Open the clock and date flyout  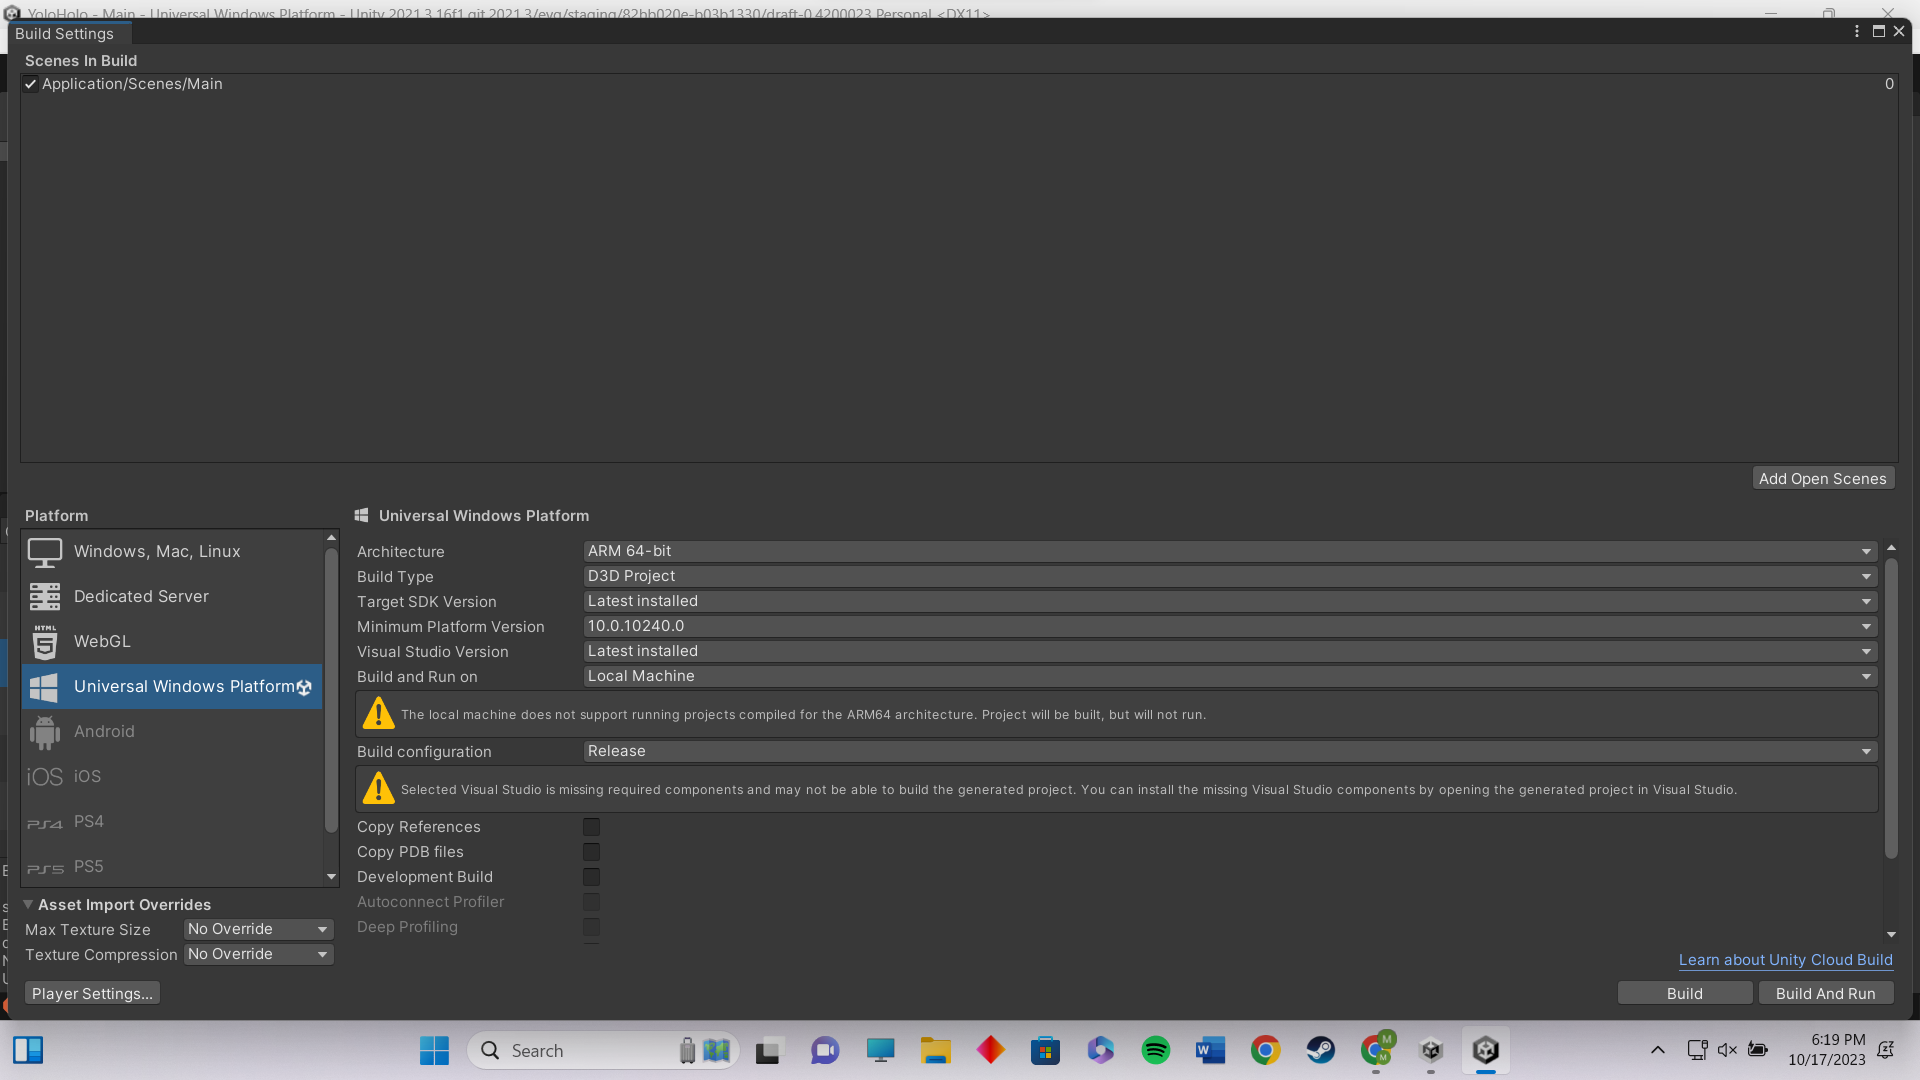pos(1827,1050)
